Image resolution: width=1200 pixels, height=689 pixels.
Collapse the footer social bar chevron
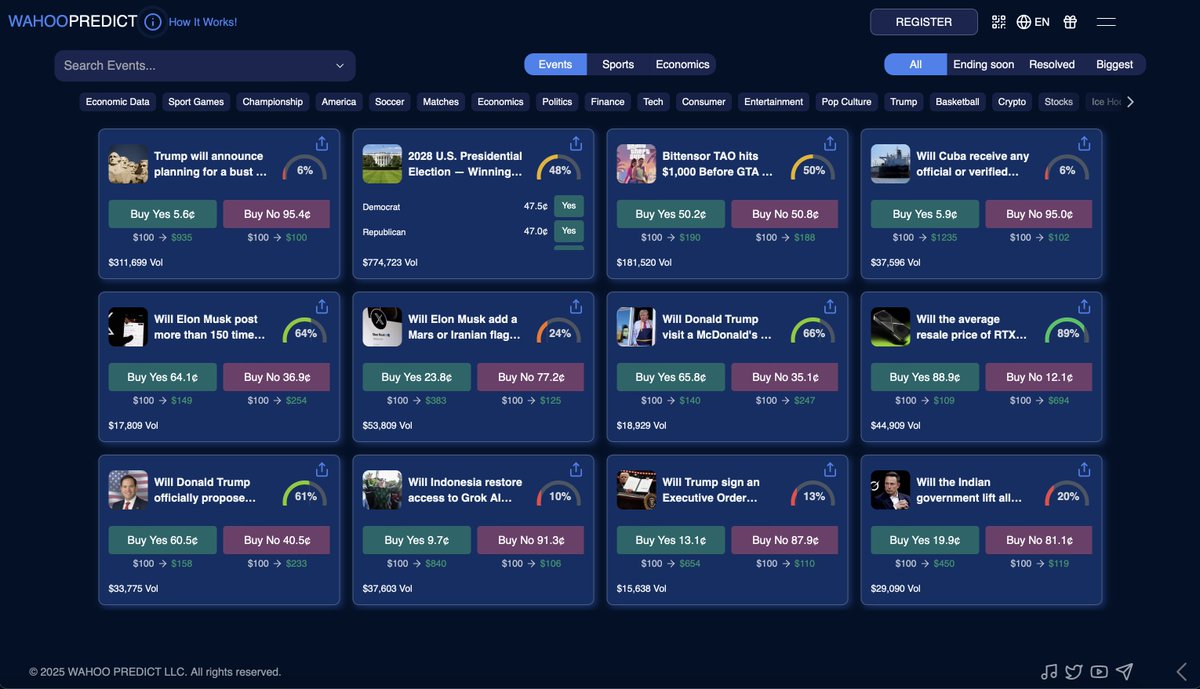(1180, 671)
